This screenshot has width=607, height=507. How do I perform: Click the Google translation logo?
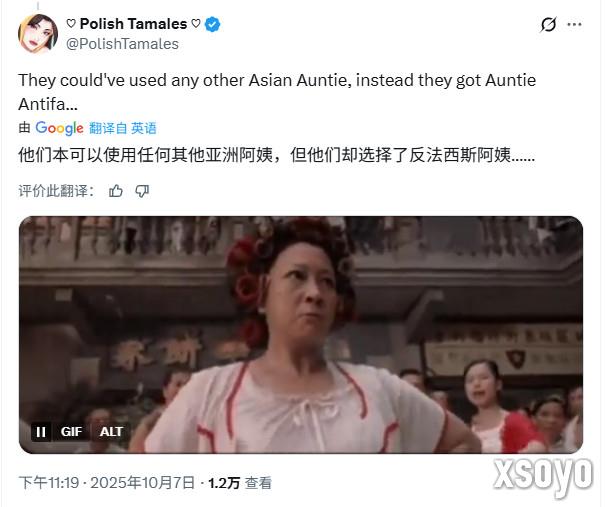tap(59, 128)
